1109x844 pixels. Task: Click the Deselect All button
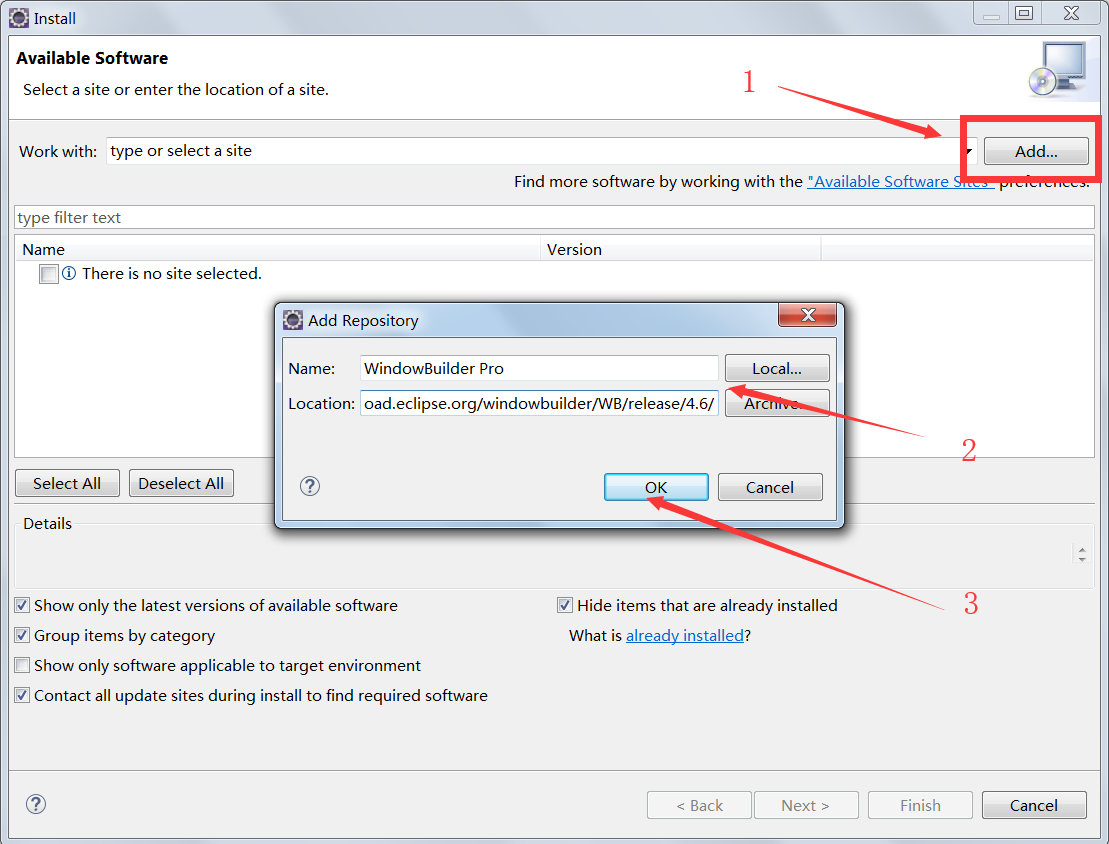pos(181,483)
